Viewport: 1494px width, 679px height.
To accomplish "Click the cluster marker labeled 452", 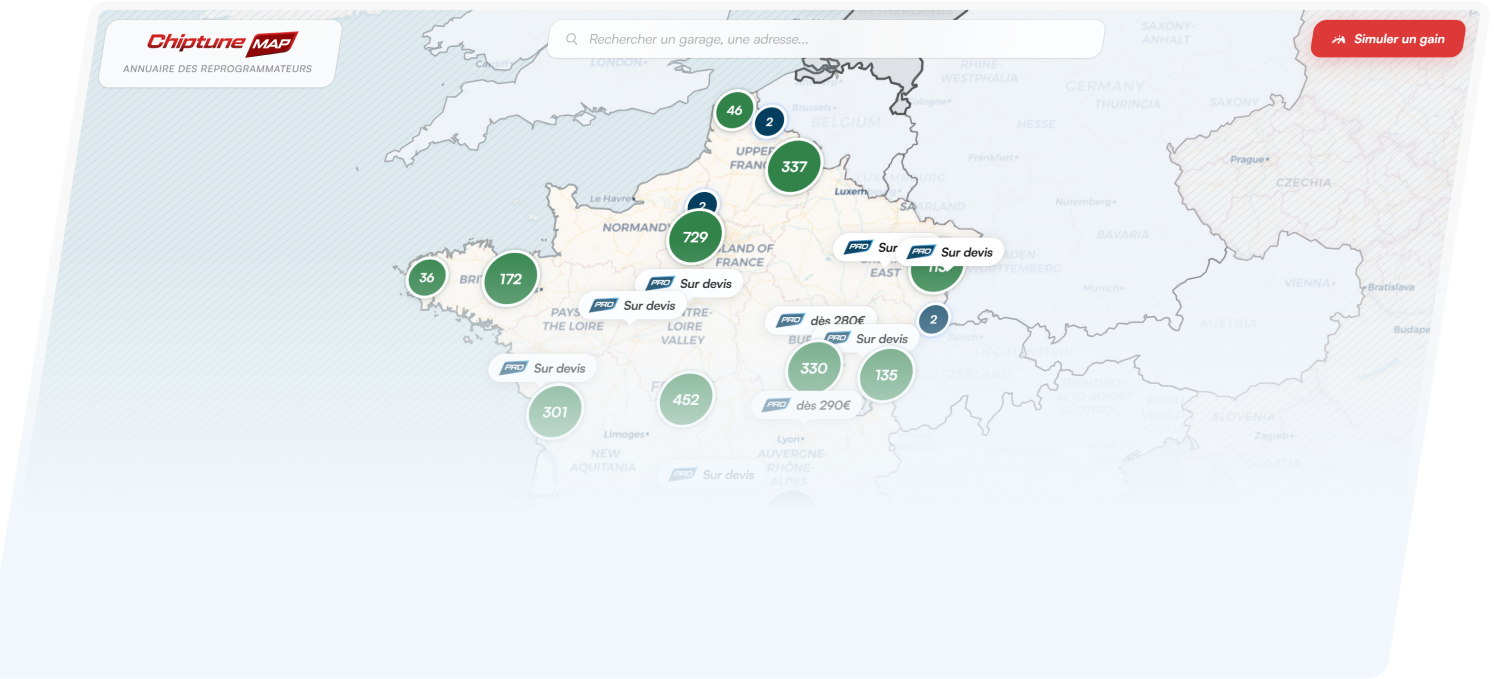I will click(x=686, y=400).
